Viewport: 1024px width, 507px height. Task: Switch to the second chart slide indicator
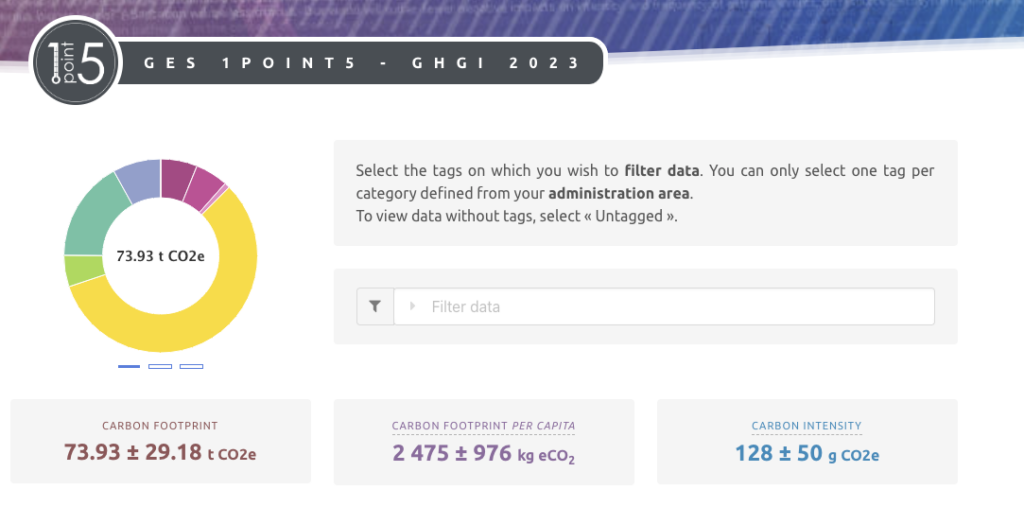click(x=160, y=366)
